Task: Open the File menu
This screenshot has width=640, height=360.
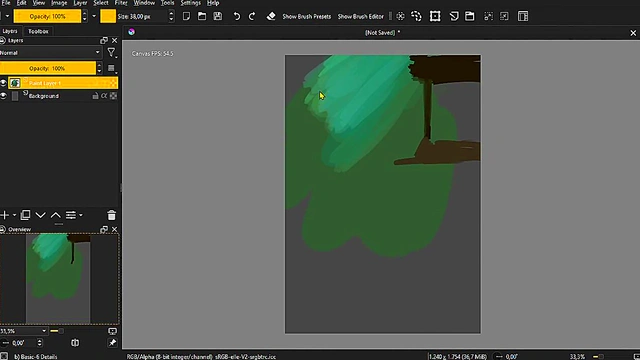Action: coord(6,3)
